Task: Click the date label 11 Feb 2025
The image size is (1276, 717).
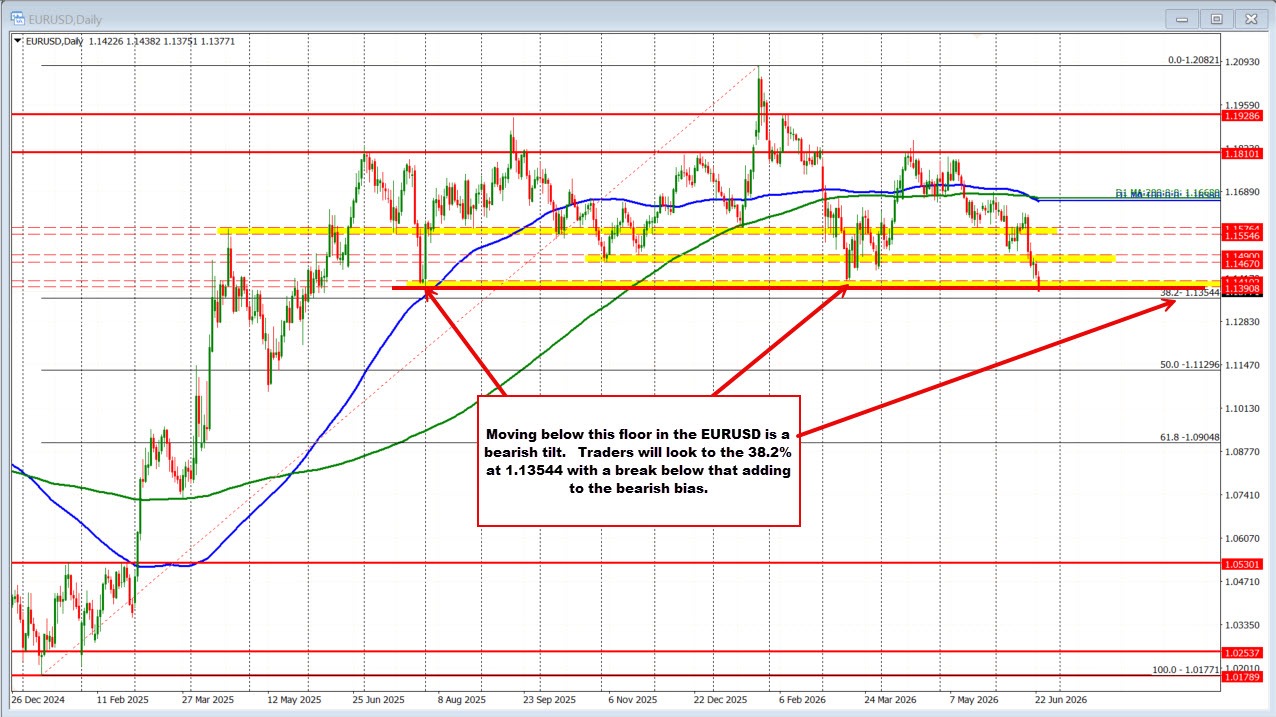Action: 123,700
